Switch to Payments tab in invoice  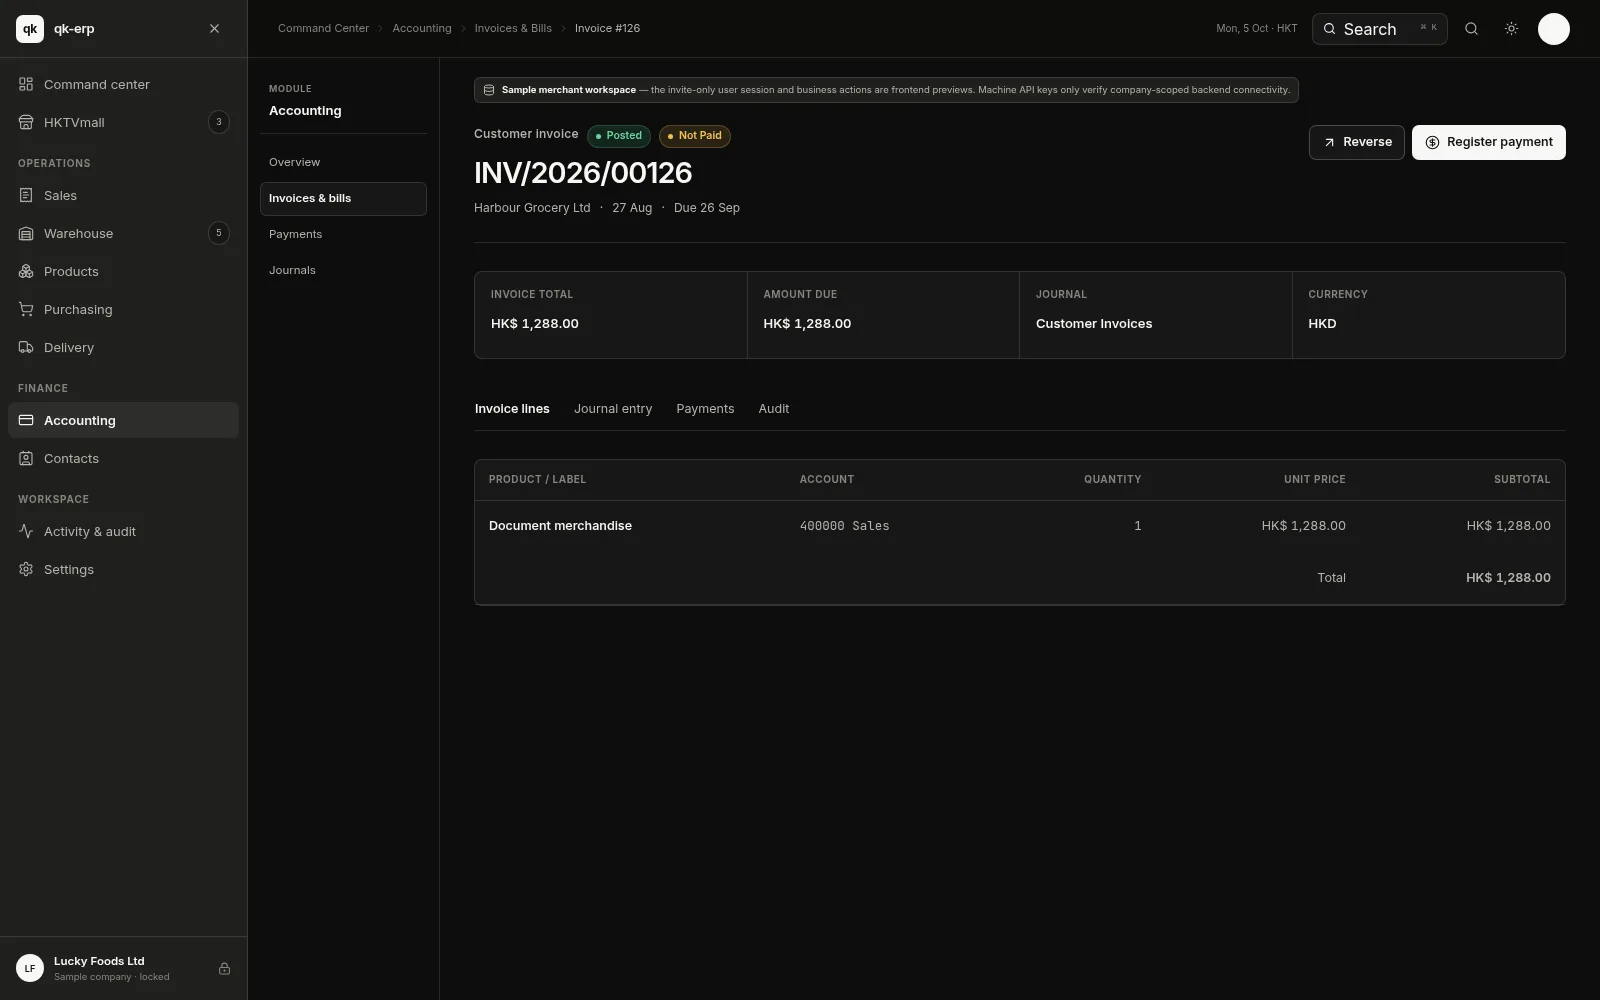tap(705, 409)
